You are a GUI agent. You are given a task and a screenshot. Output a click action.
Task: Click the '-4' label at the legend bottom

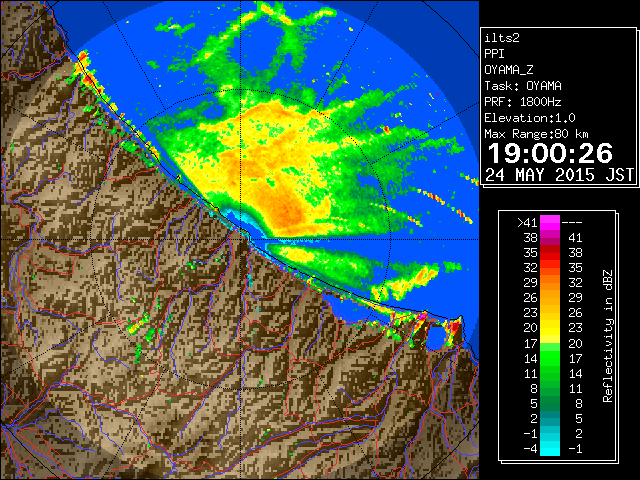pyautogui.click(x=530, y=449)
